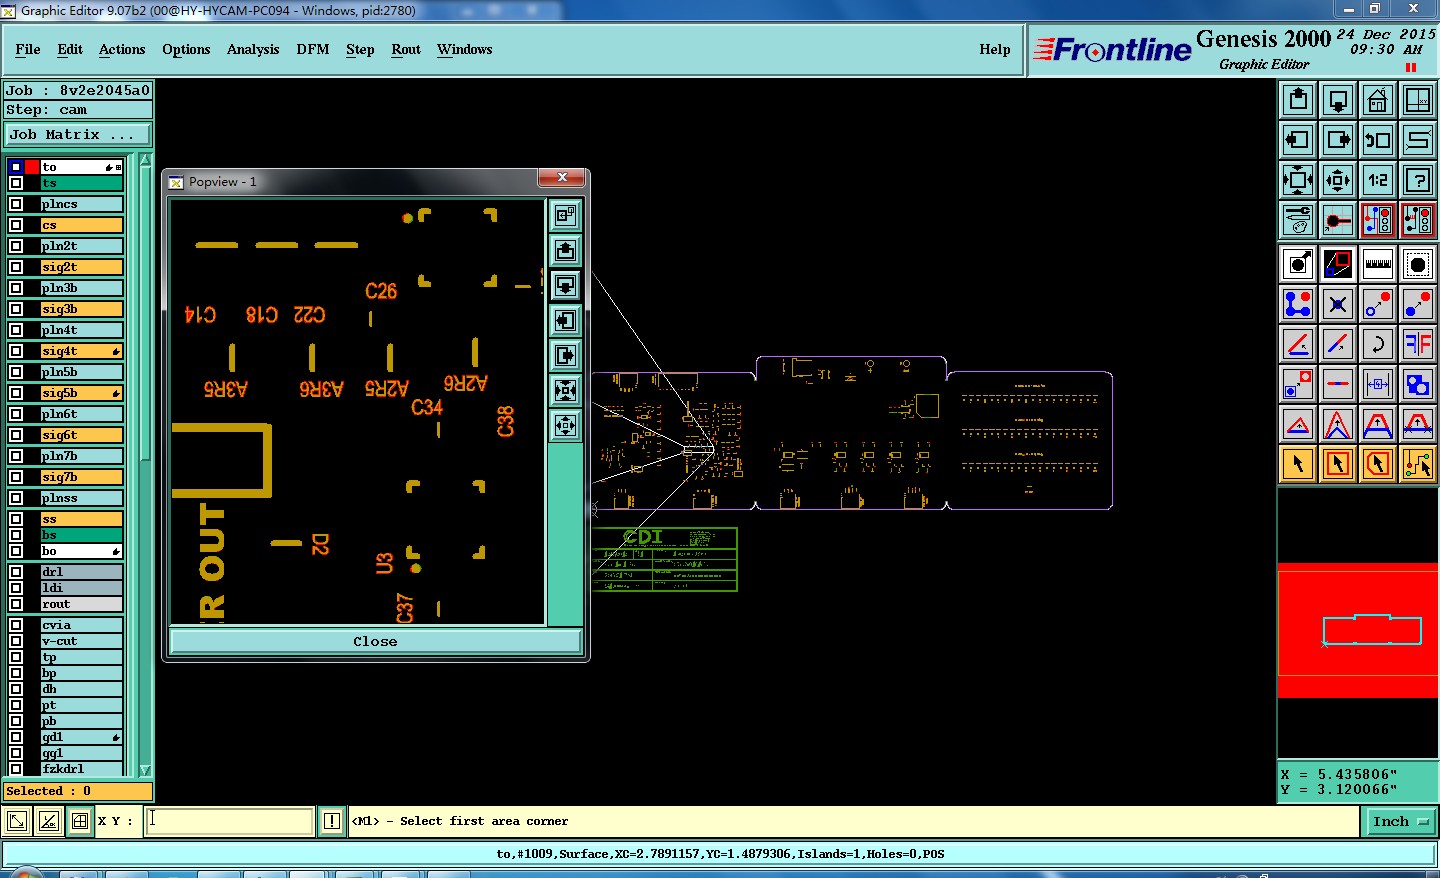Click the previous view (undo zoom) icon
The width and height of the screenshot is (1440, 878).
[x=1378, y=140]
